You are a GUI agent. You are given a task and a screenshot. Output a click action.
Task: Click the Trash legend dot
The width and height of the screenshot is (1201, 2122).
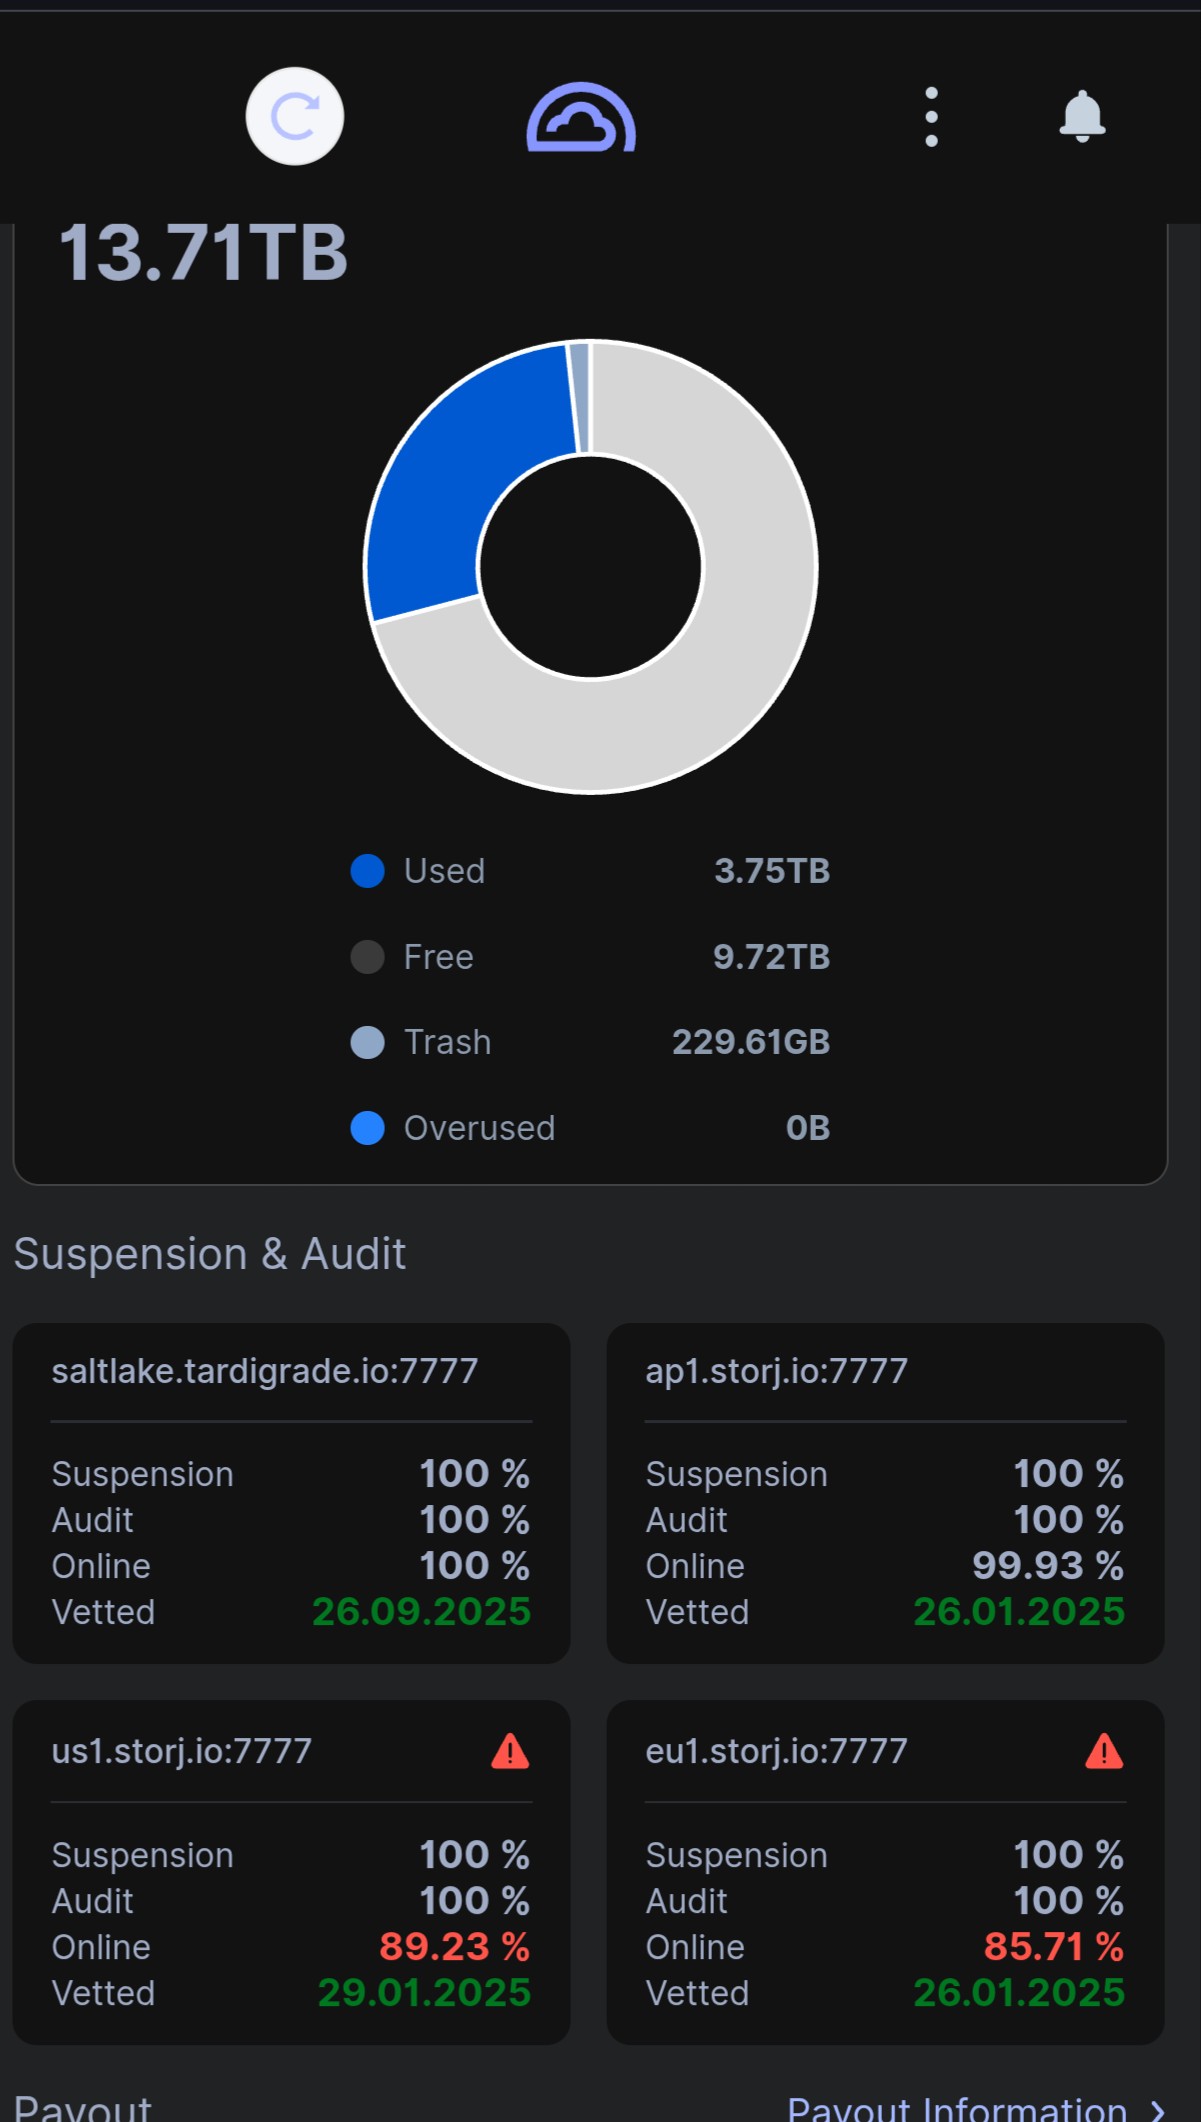368,1042
